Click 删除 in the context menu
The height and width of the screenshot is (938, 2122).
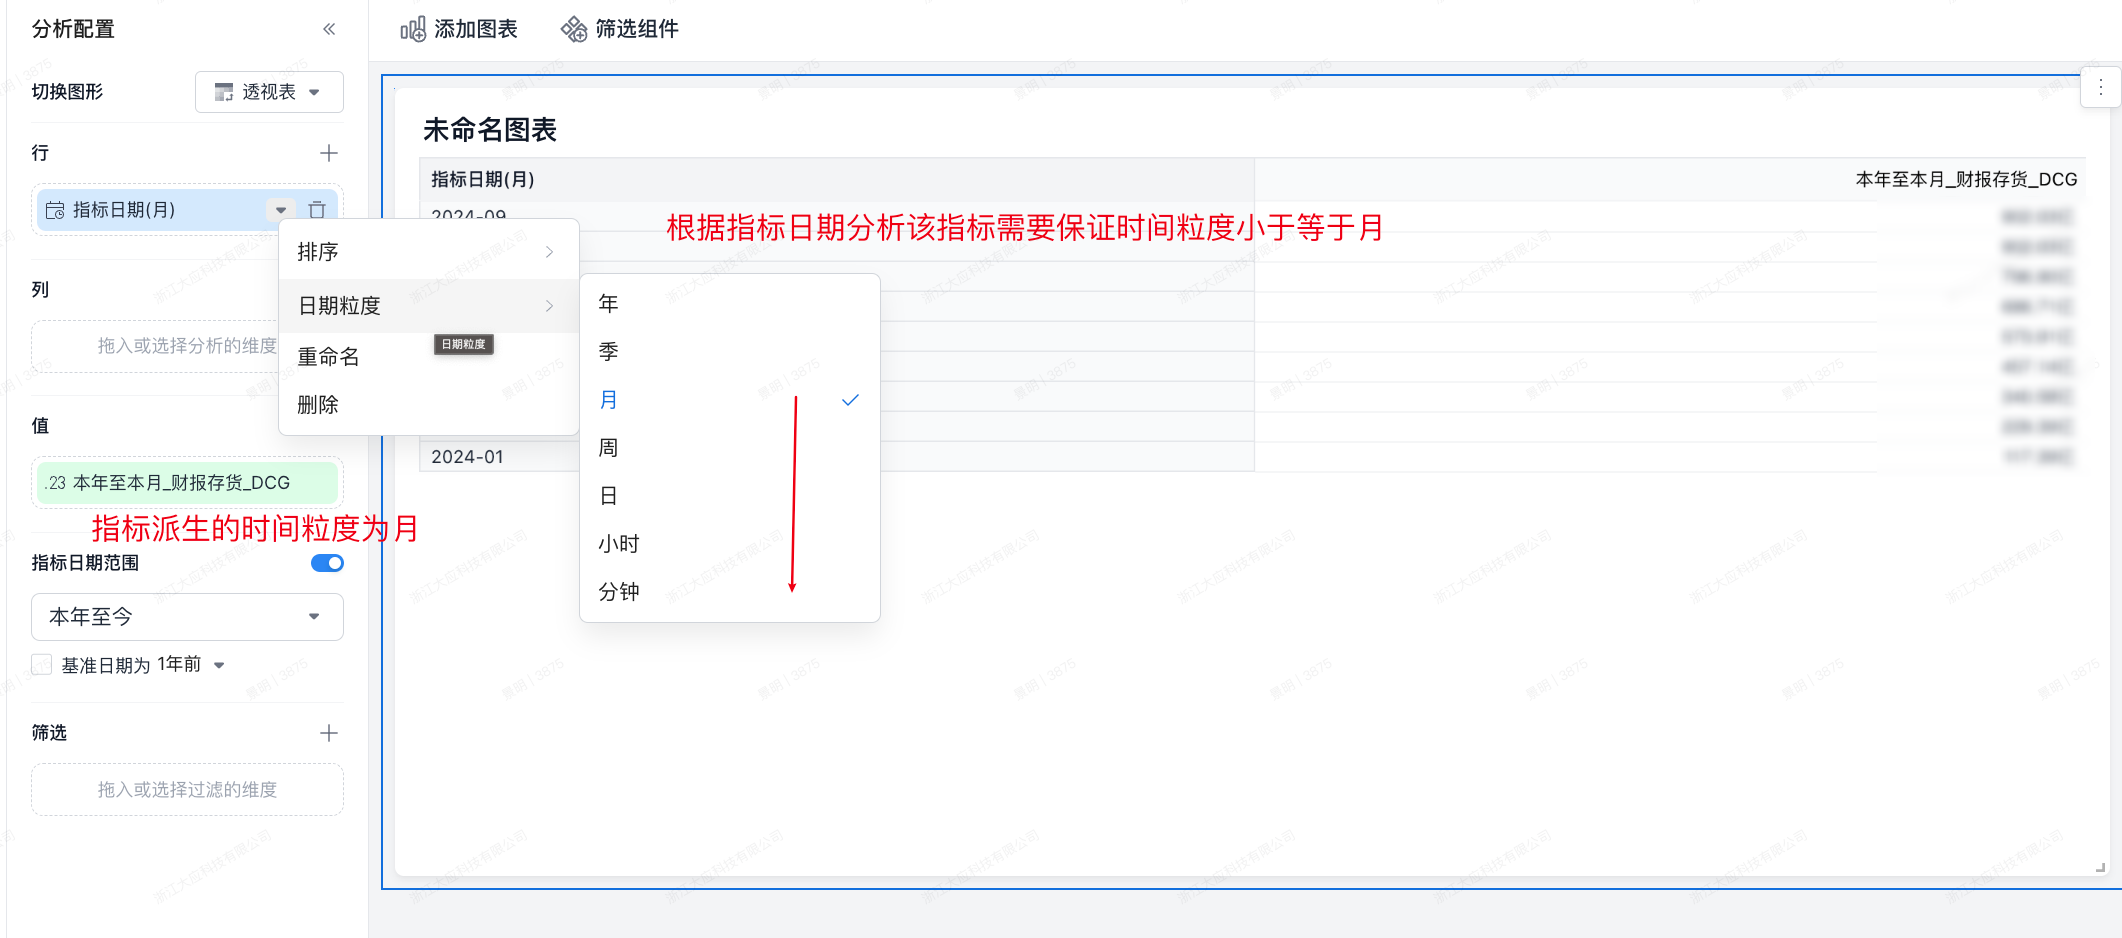pyautogui.click(x=318, y=405)
